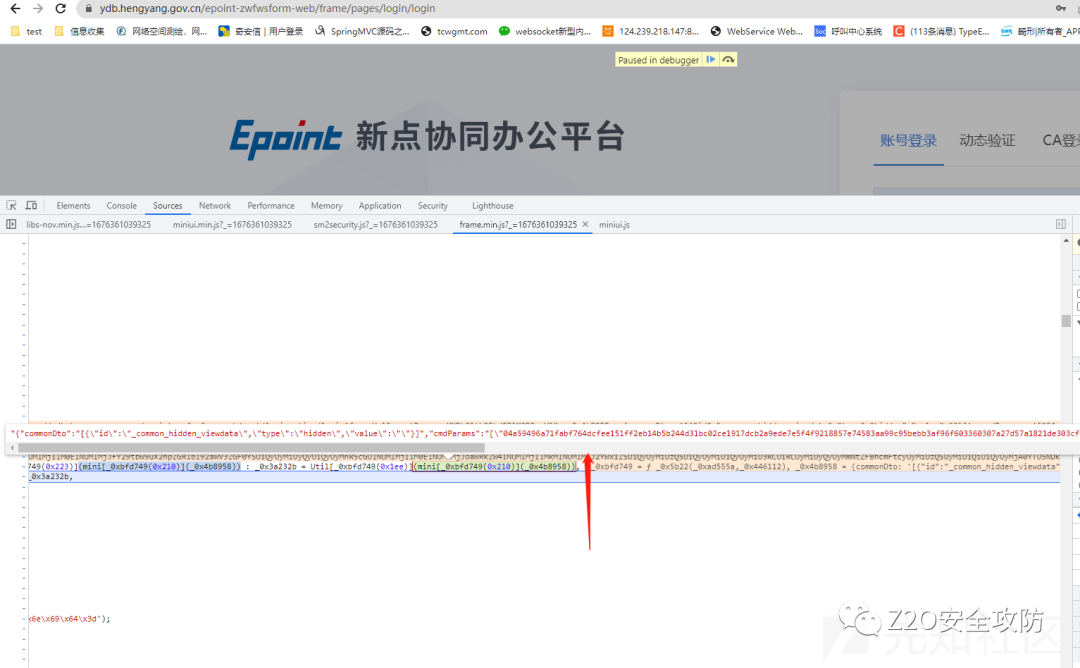The image size is (1080, 668).
Task: Open the 124.239.218.147 bookmark
Action: coord(650,31)
